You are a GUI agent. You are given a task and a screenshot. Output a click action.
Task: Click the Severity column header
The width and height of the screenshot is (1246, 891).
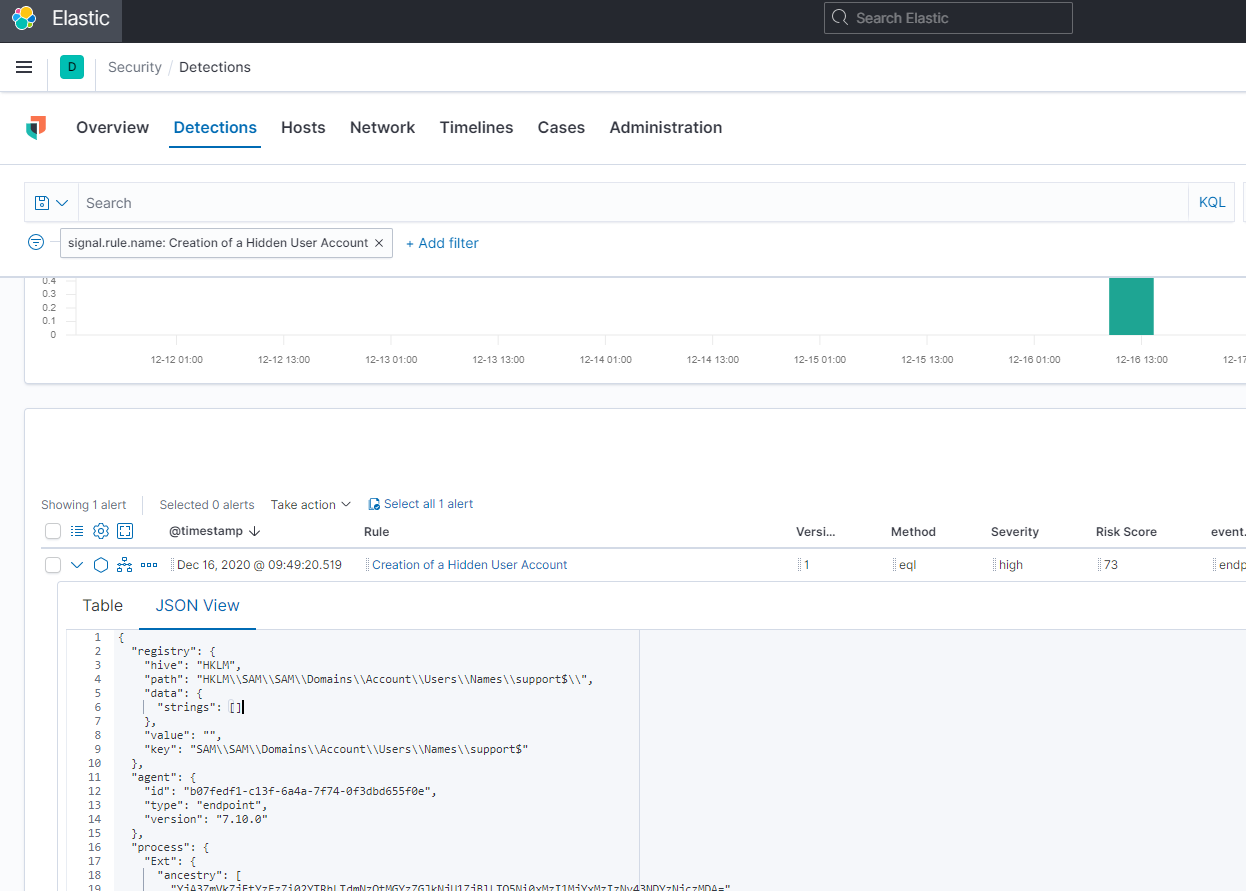(x=1015, y=531)
